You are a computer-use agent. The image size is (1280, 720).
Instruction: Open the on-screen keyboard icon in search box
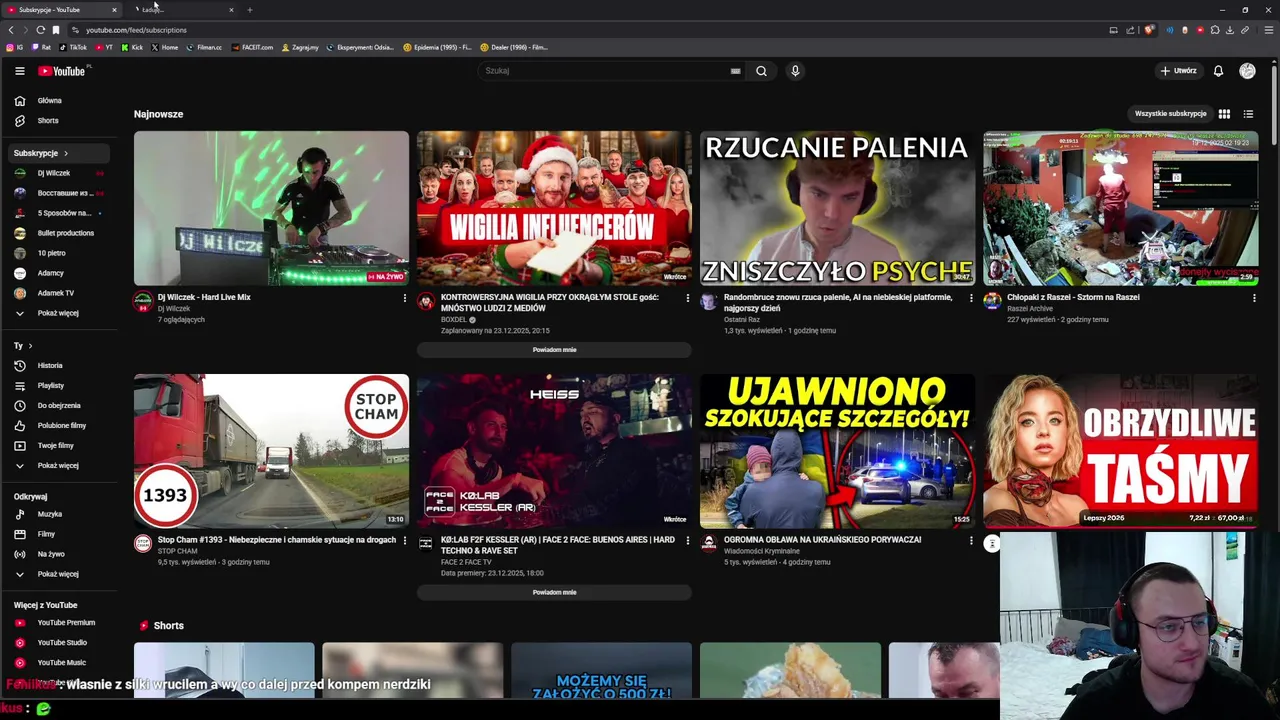click(x=736, y=71)
